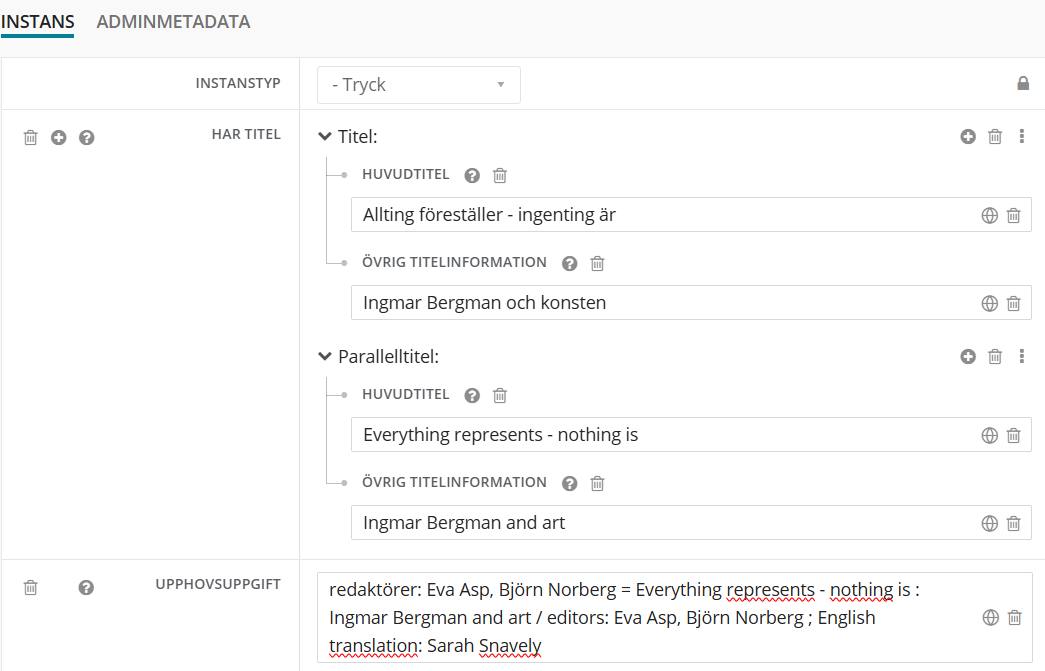Screen dimensions: 1045x671
Task: Delete the UPPHOVSUPPGIFT property via left trash icon
Action: [x=31, y=588]
